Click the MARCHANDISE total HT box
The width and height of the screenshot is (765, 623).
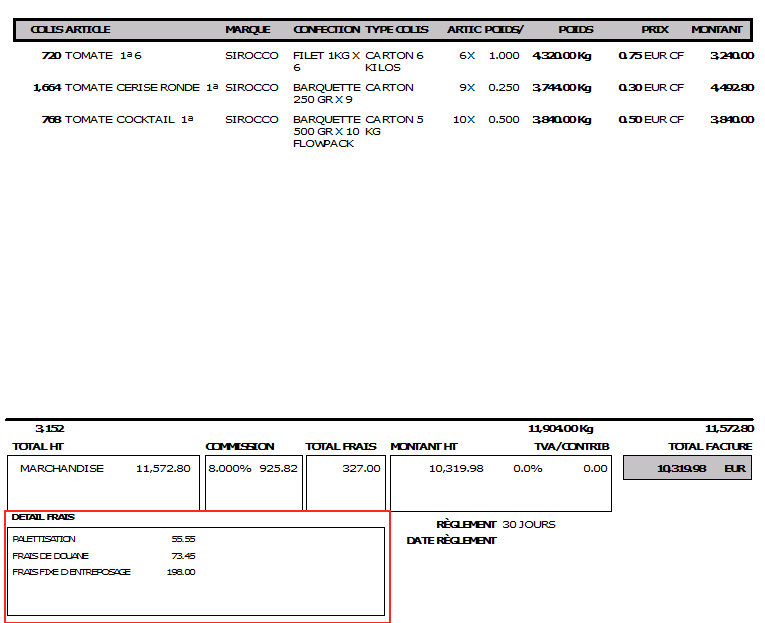pyautogui.click(x=104, y=468)
